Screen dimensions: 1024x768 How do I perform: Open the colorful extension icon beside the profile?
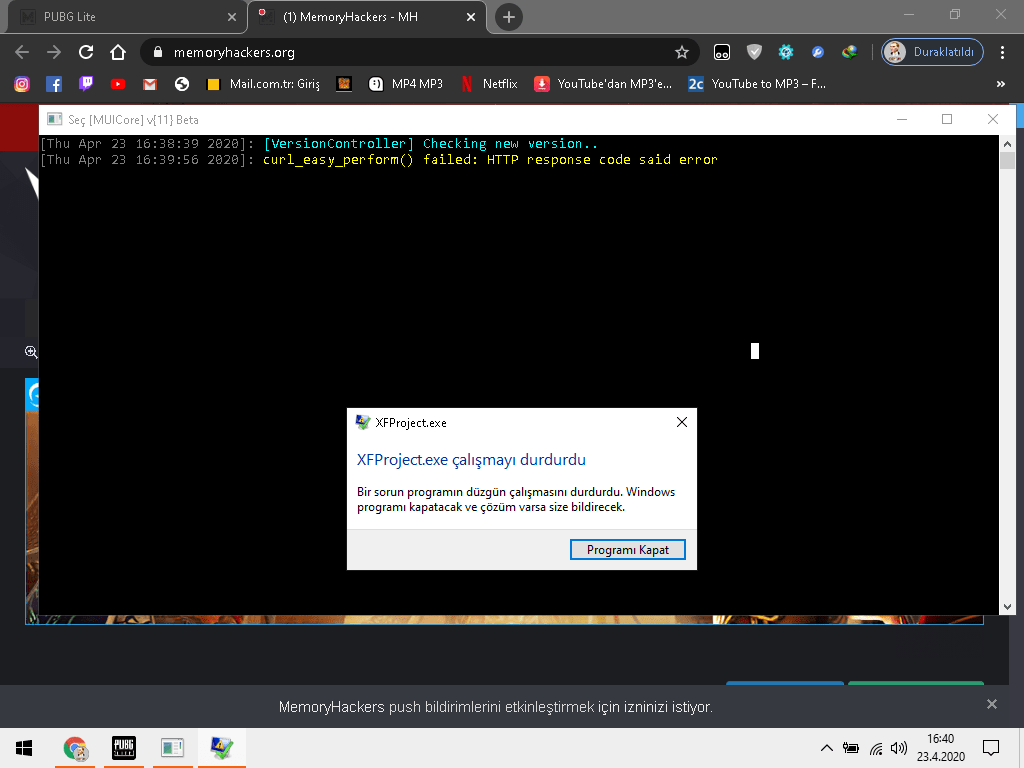(x=849, y=52)
